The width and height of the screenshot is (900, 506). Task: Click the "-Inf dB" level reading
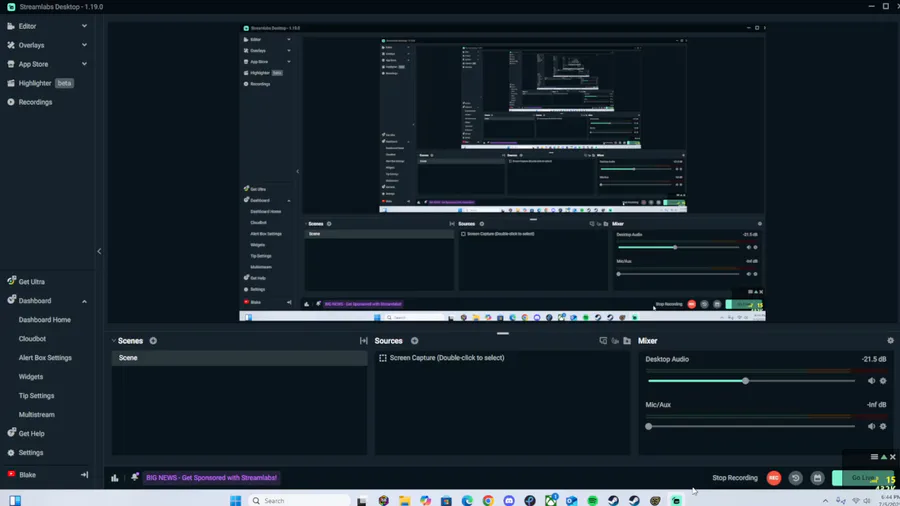876,404
